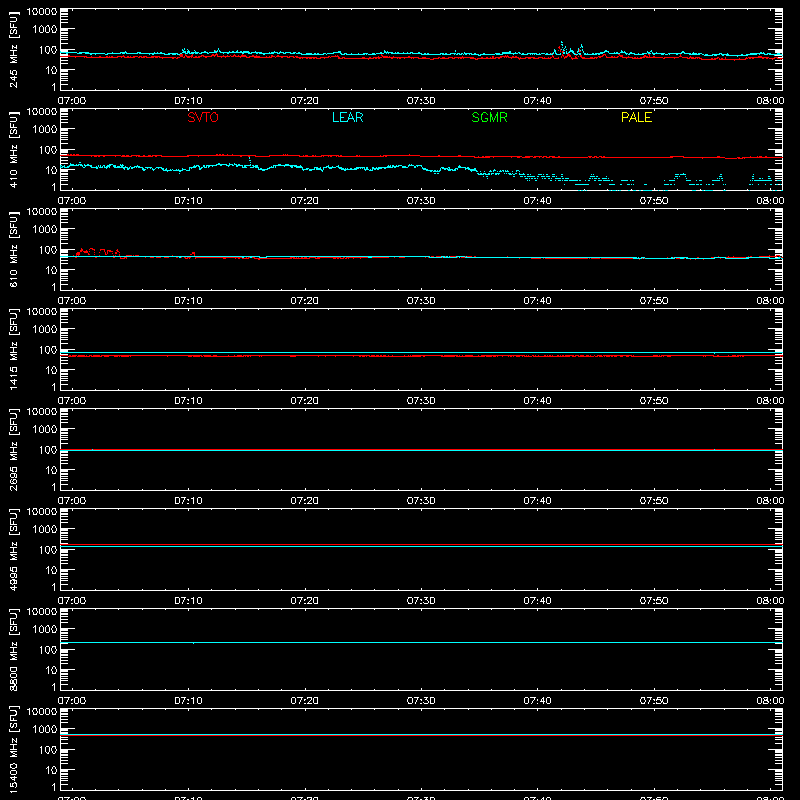
Task: Click the 2695 MHz [SFU] axis label
Action: tap(14, 449)
